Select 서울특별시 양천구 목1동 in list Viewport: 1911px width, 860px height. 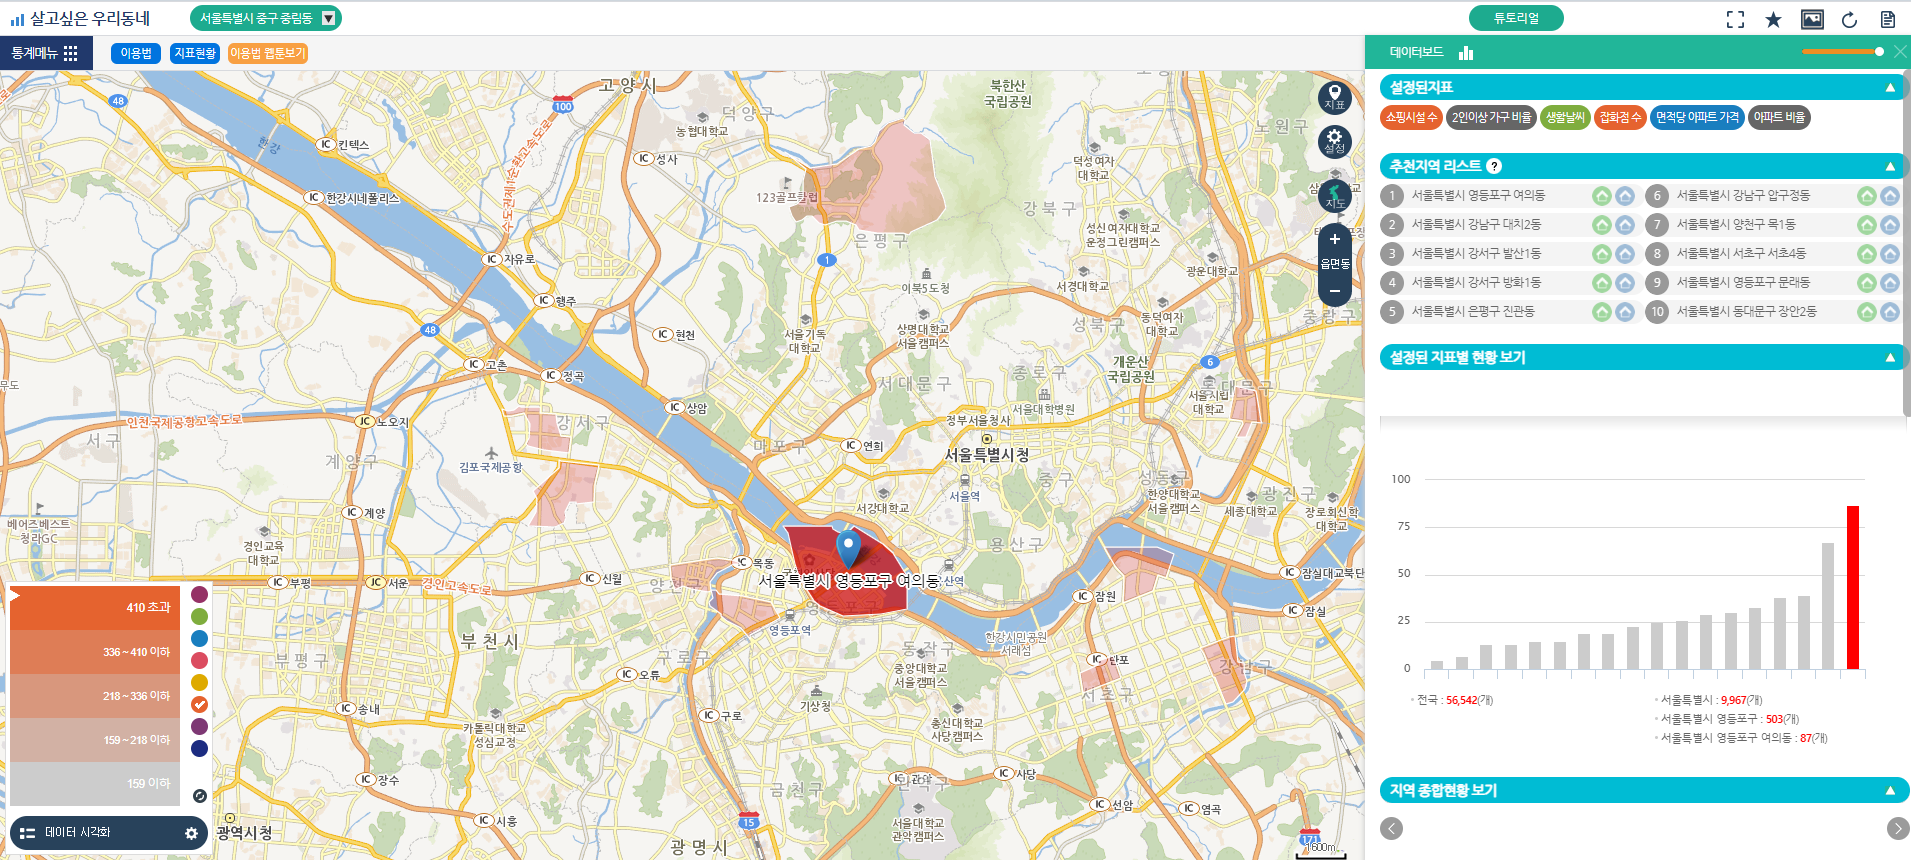click(1736, 225)
